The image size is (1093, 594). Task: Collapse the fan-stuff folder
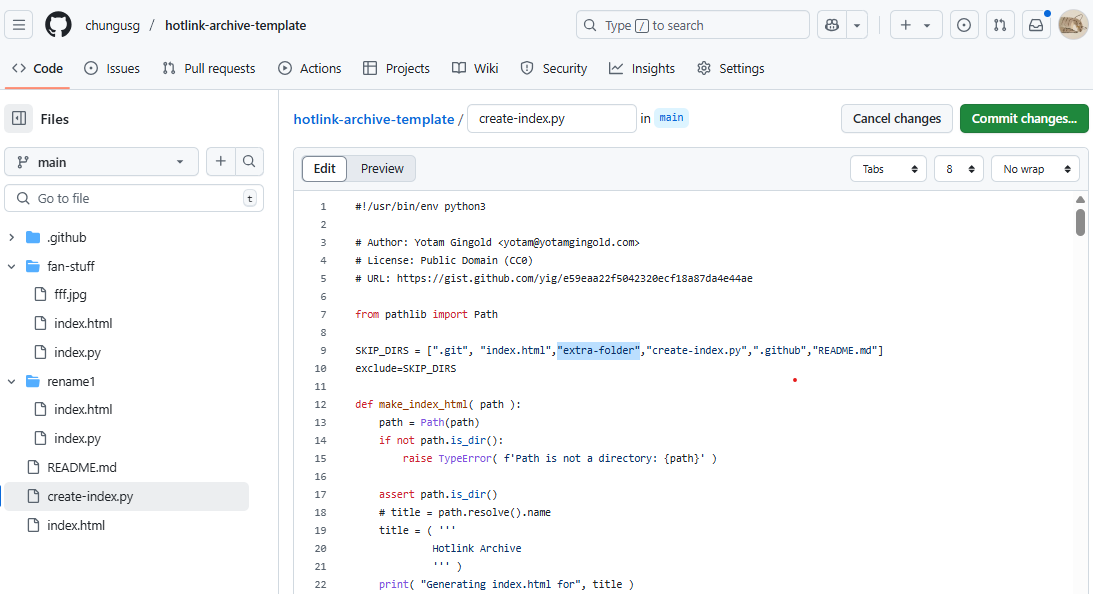[x=12, y=266]
